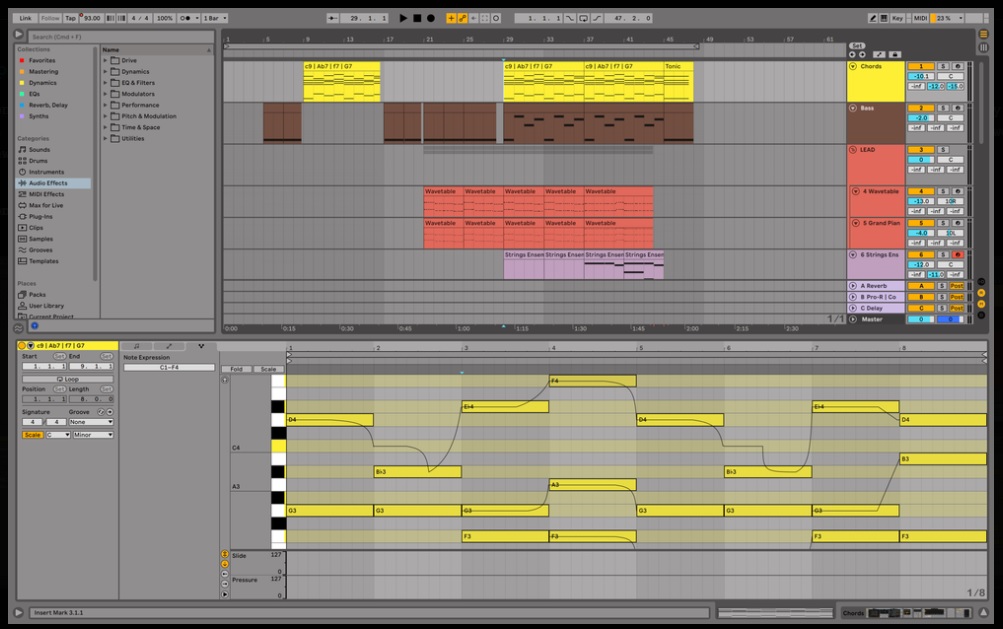Viewport: 1003px width, 629px height.
Task: Fold the Chords track
Action: [853, 67]
